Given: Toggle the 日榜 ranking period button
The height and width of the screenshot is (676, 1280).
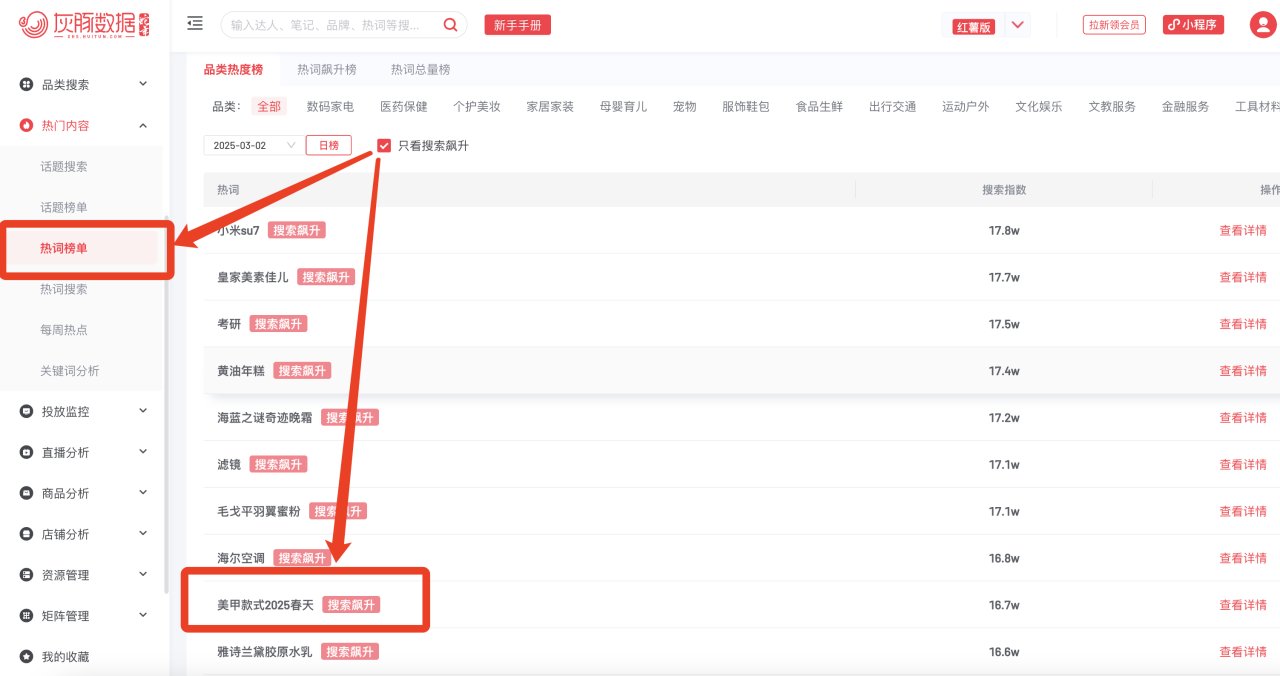Looking at the screenshot, I should tap(328, 146).
